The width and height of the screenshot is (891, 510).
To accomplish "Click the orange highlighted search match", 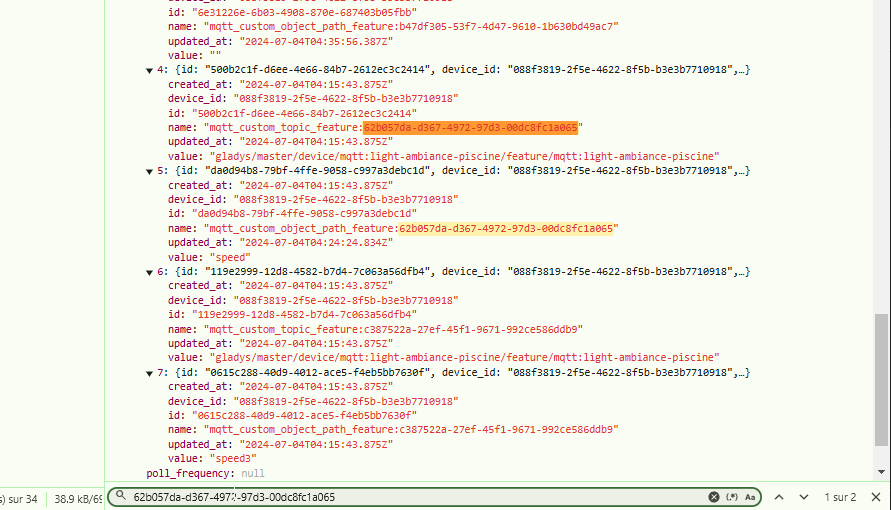I will (x=470, y=128).
